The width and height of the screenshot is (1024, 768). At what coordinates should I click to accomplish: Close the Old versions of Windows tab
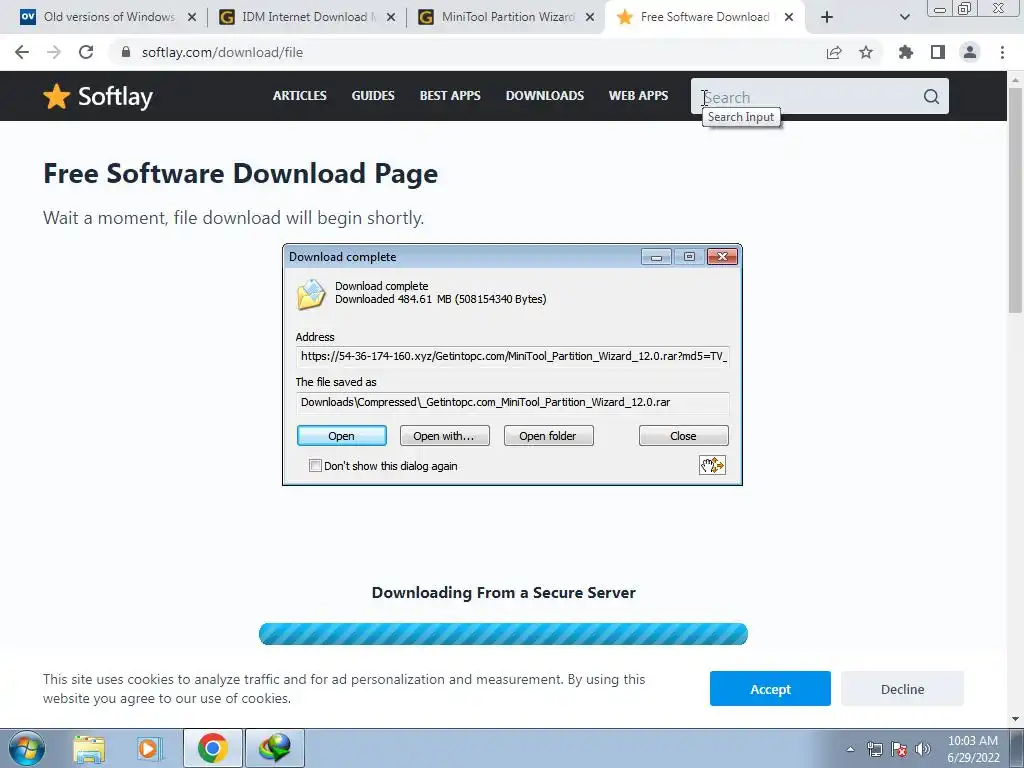tap(192, 18)
